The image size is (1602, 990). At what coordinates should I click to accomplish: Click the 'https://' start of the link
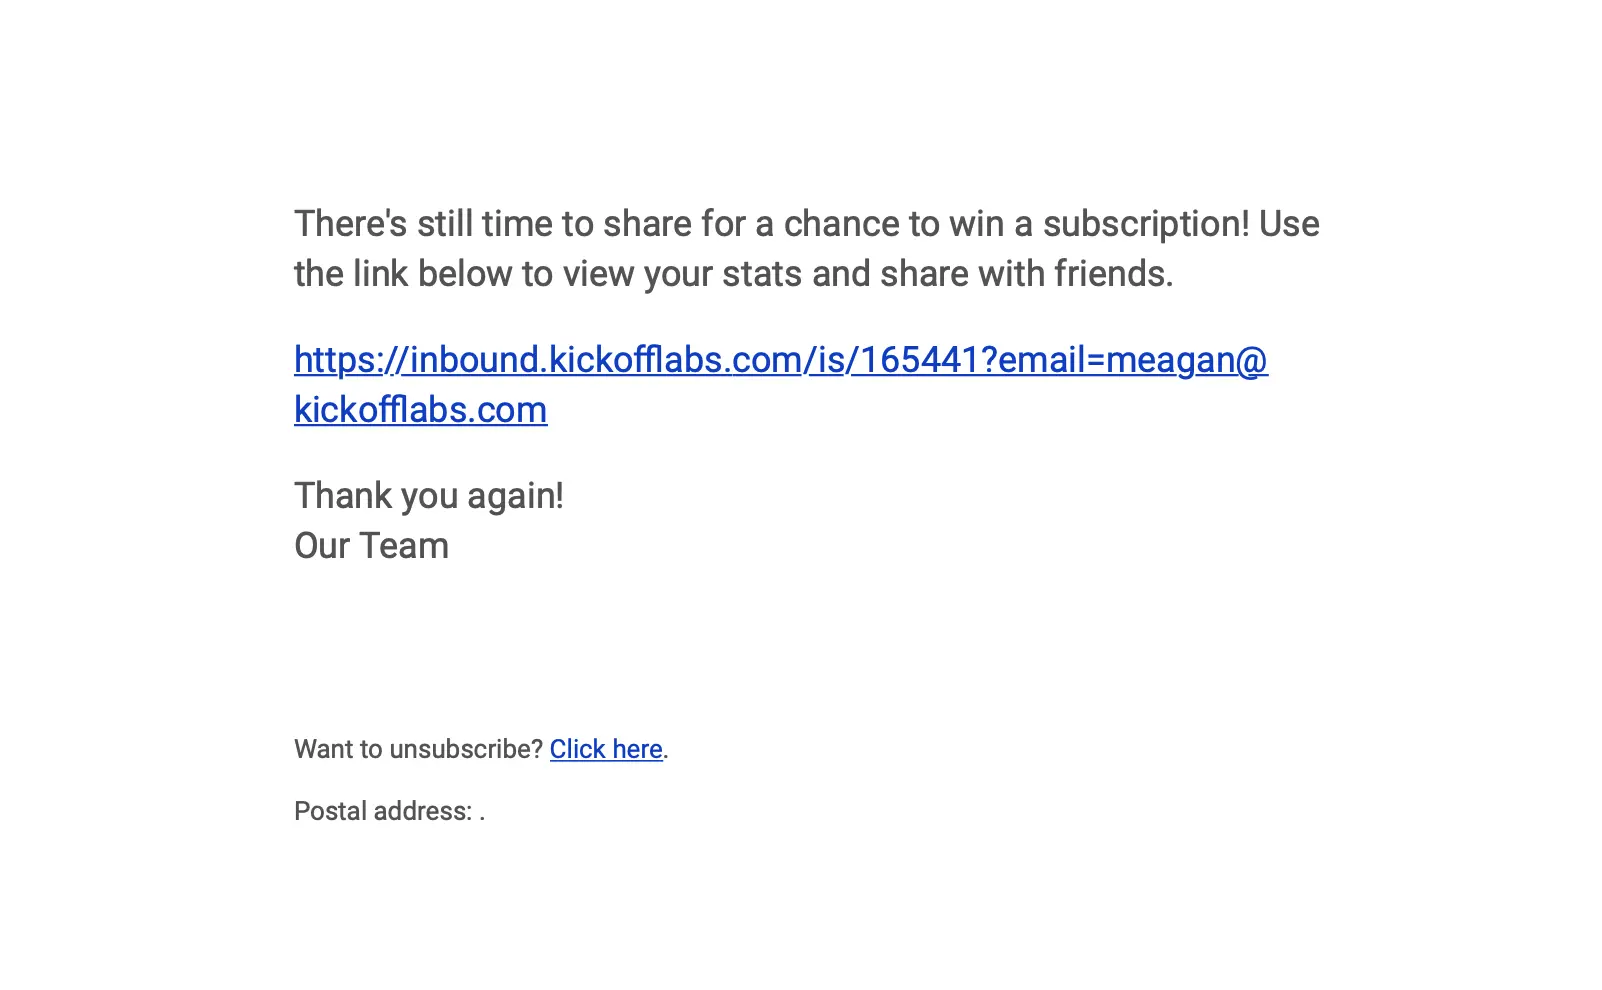[x=352, y=360]
